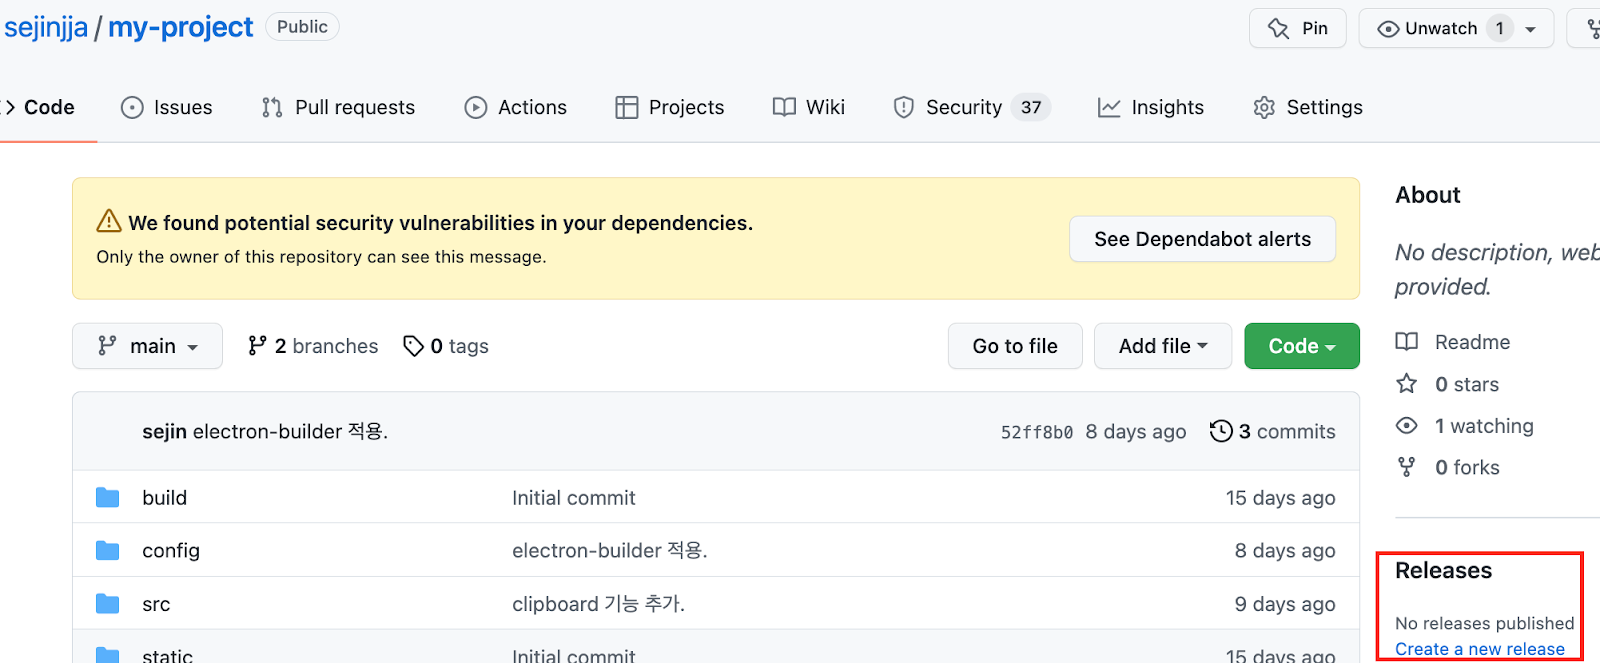Click Create a new release link

pos(1480,649)
